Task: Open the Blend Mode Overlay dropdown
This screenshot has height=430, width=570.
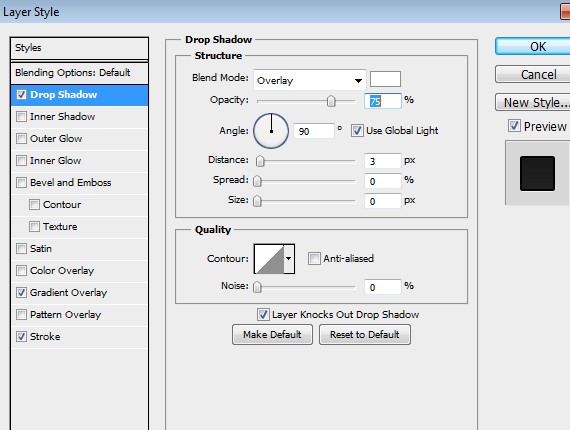Action: click(310, 80)
